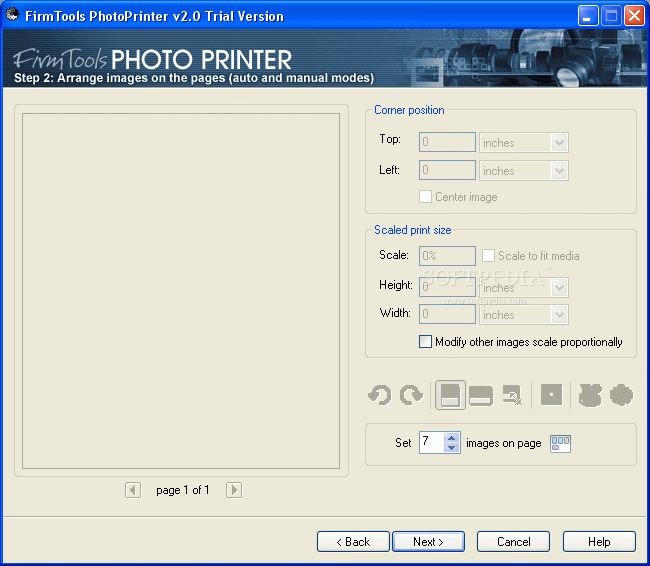Viewport: 650px width, 566px height.
Task: Decrease images on page count
Action: (x=451, y=447)
